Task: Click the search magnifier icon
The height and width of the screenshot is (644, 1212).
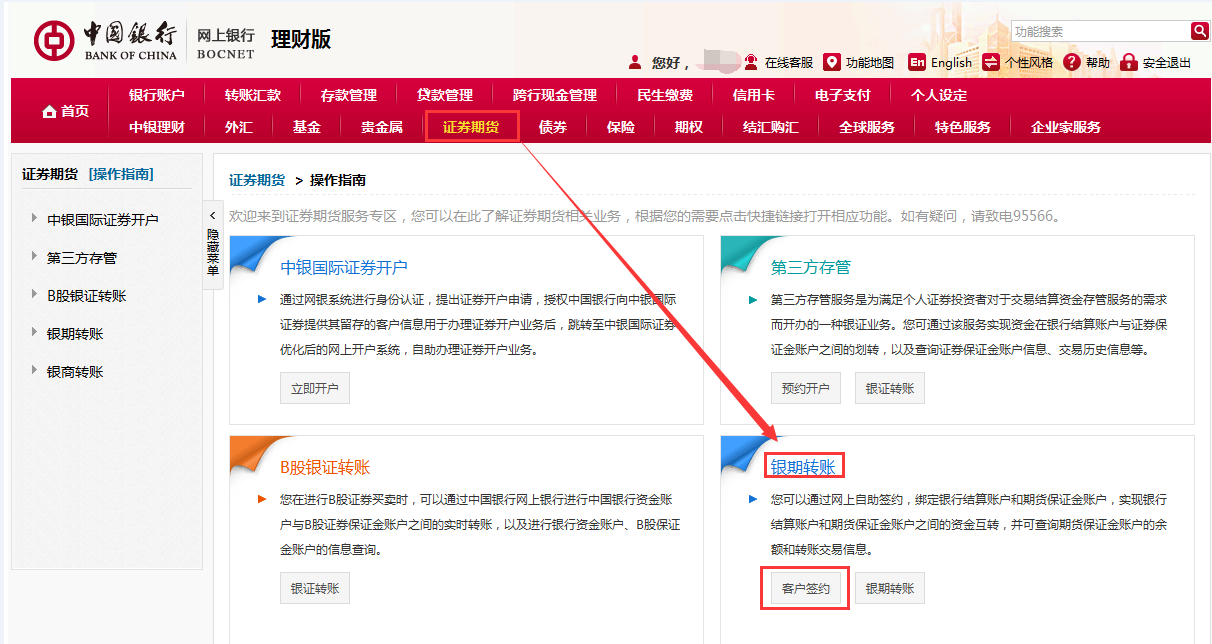Action: (1199, 31)
